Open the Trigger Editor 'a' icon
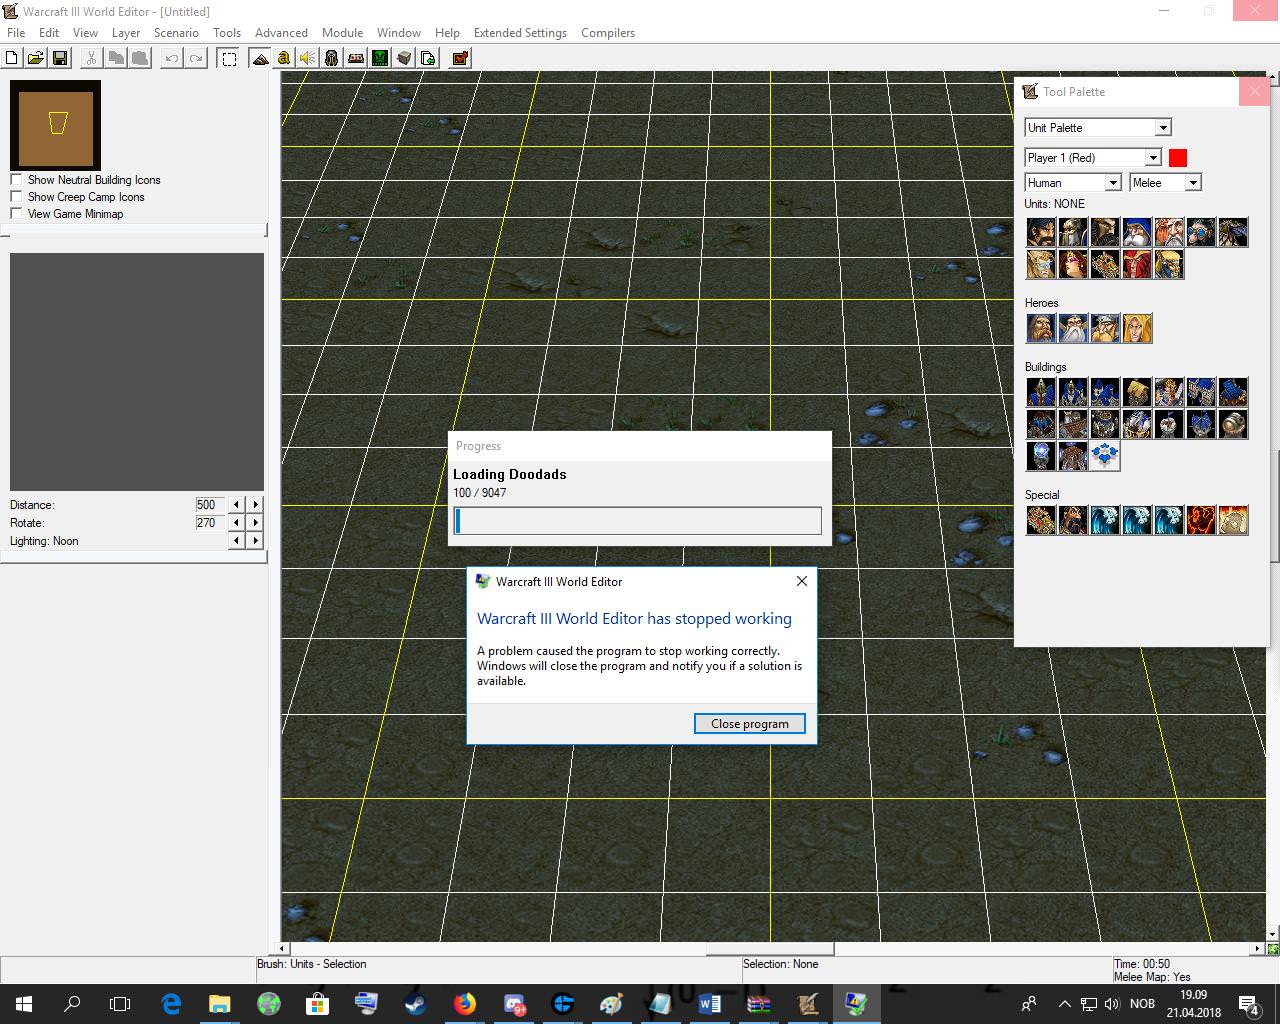The image size is (1280, 1024). [x=284, y=58]
